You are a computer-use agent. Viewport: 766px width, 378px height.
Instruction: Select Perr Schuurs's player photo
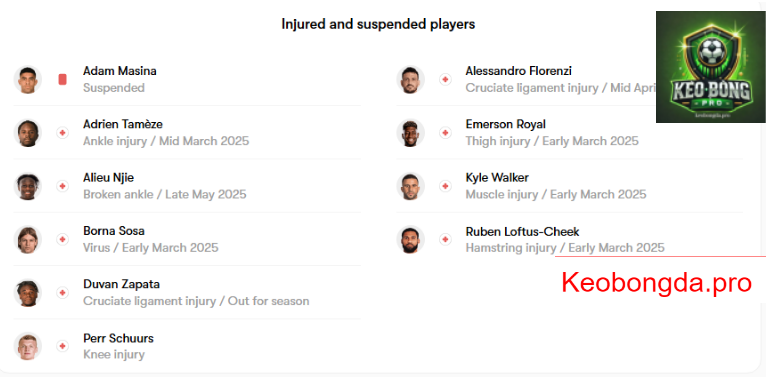[27, 346]
